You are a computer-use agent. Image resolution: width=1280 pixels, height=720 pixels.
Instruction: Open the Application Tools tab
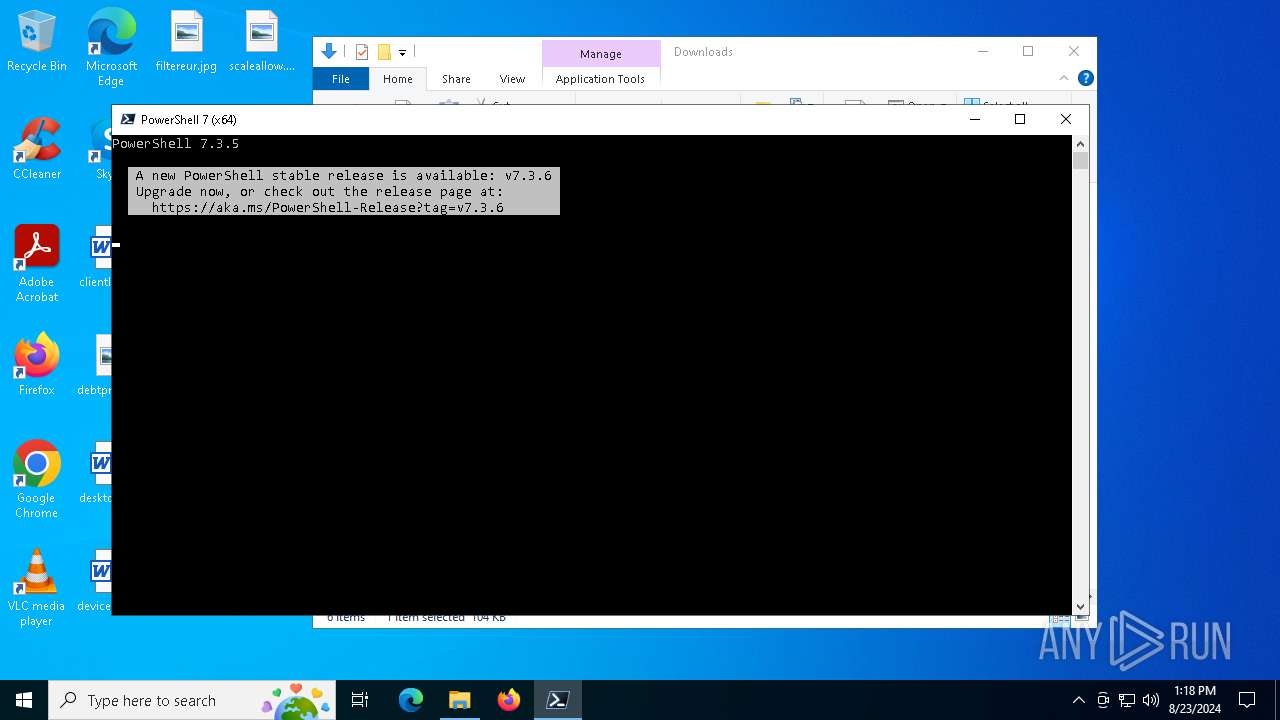point(600,79)
